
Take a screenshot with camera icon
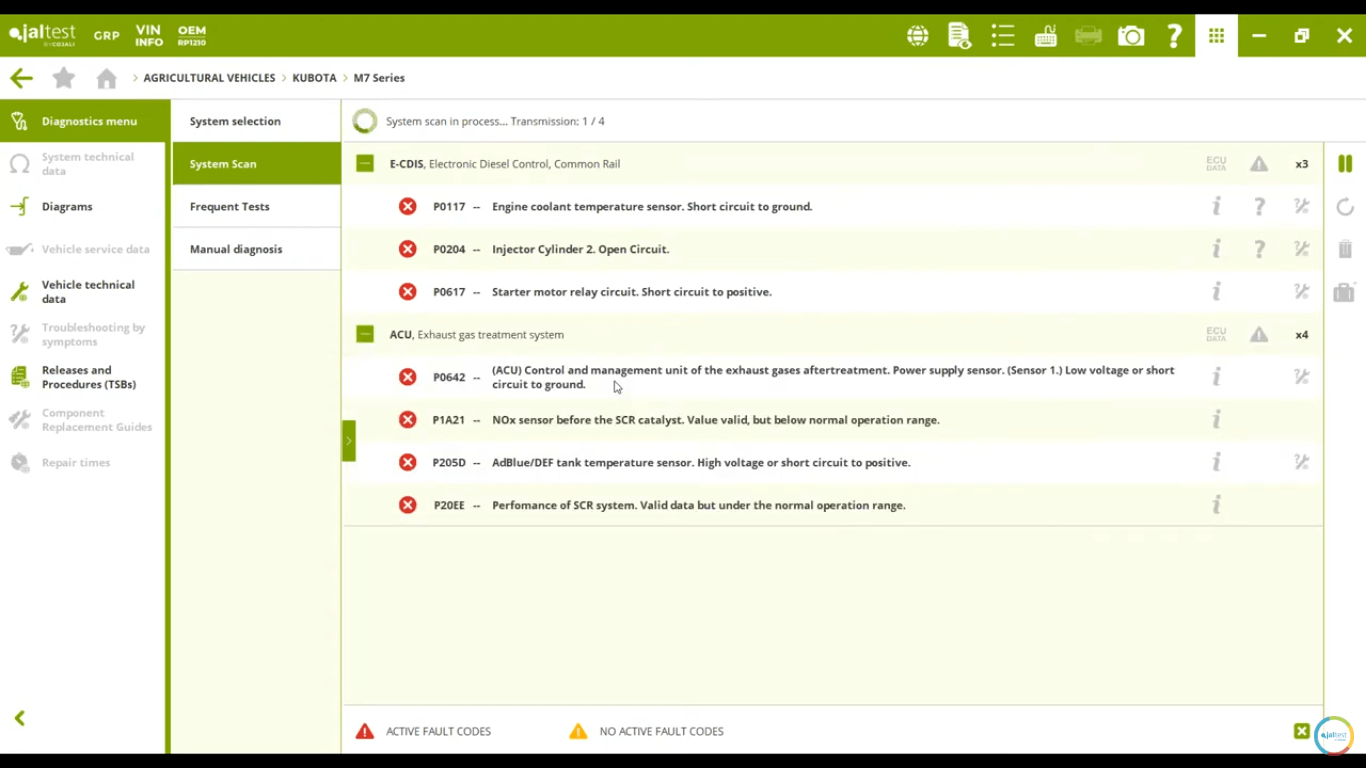(x=1131, y=36)
